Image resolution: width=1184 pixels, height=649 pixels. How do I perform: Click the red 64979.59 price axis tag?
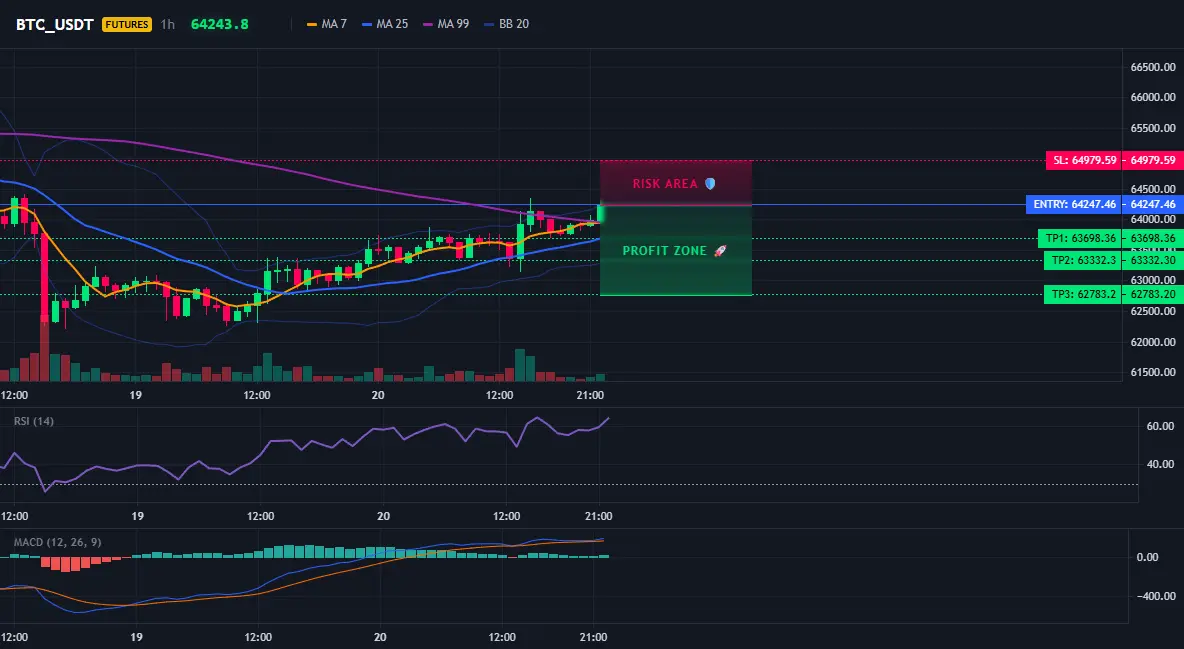pyautogui.click(x=1153, y=160)
